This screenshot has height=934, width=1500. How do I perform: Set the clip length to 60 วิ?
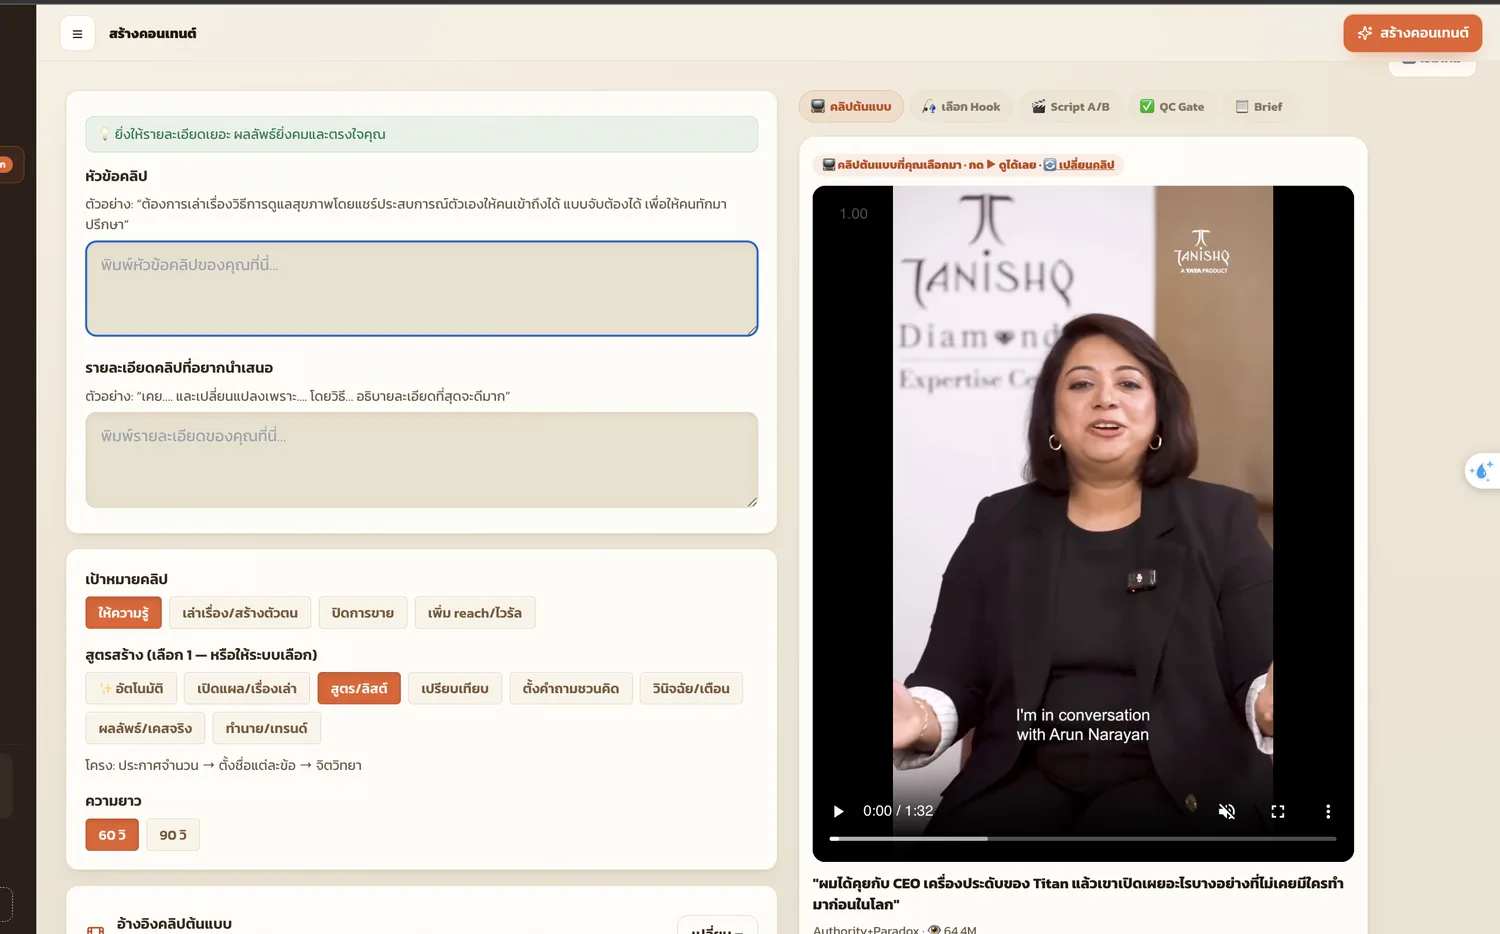point(112,835)
